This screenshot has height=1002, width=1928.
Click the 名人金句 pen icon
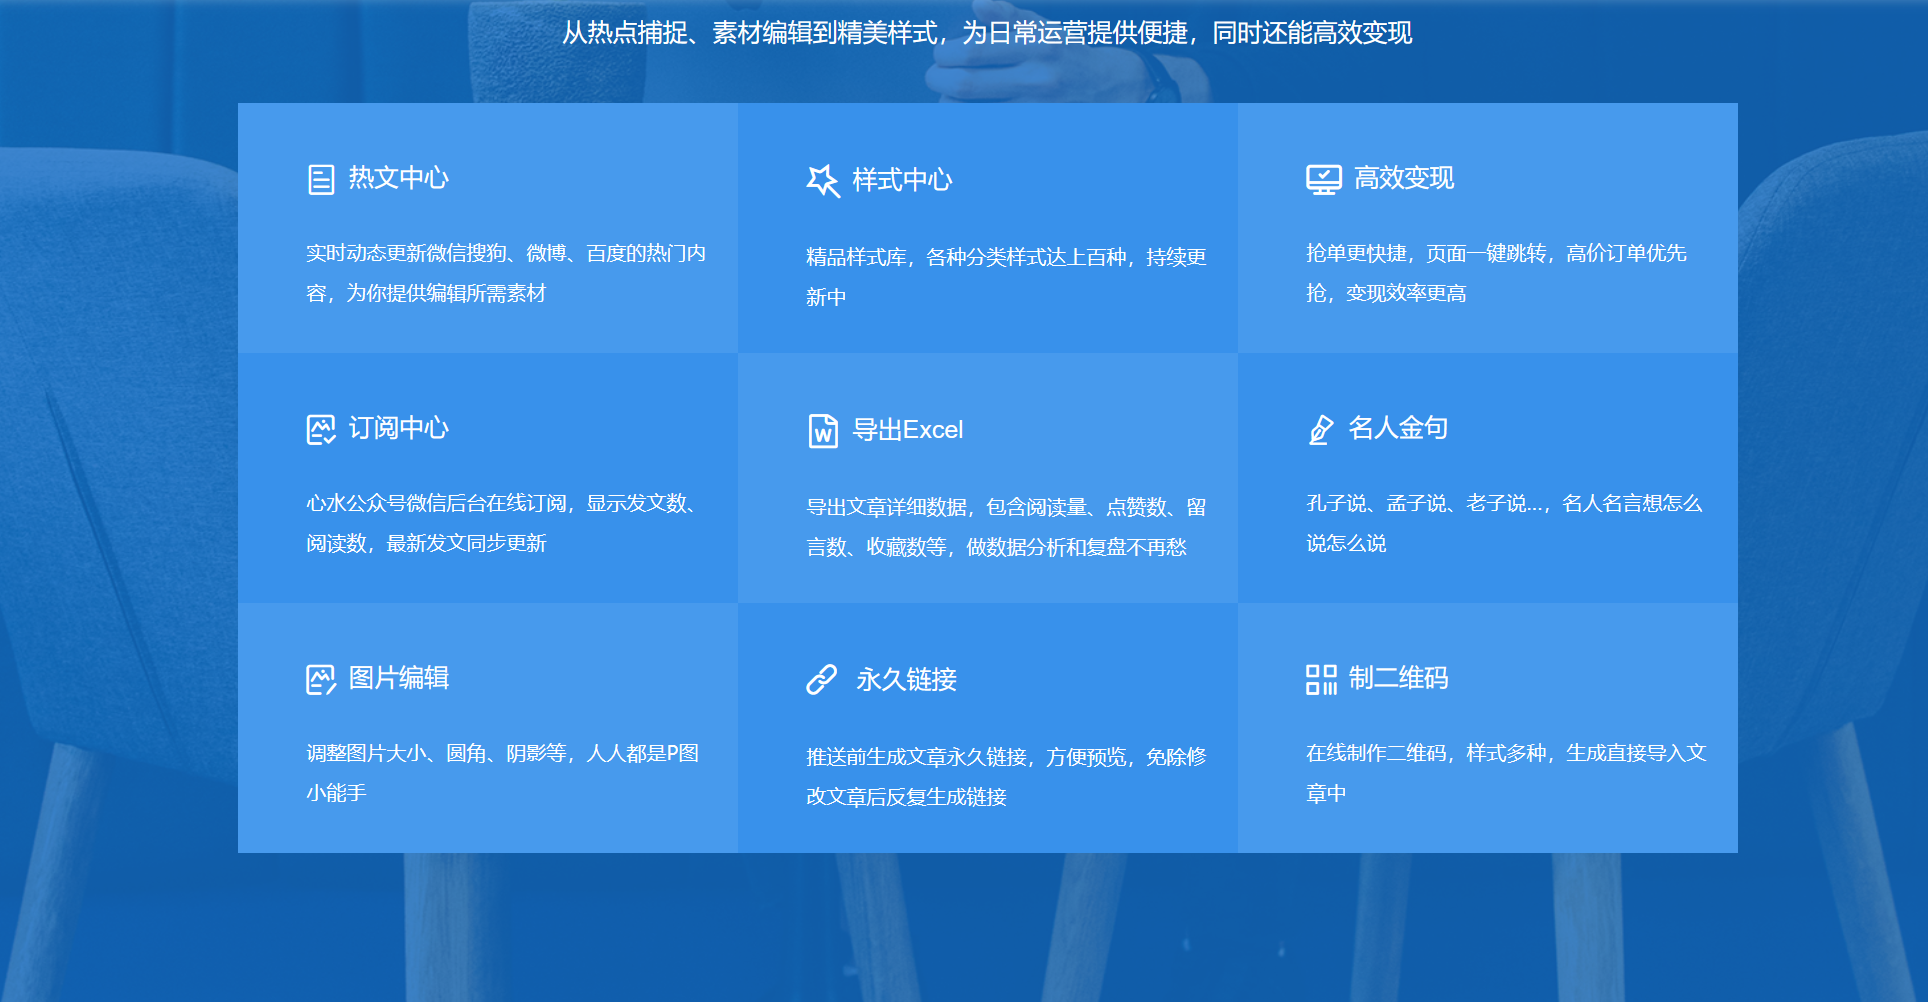point(1321,430)
